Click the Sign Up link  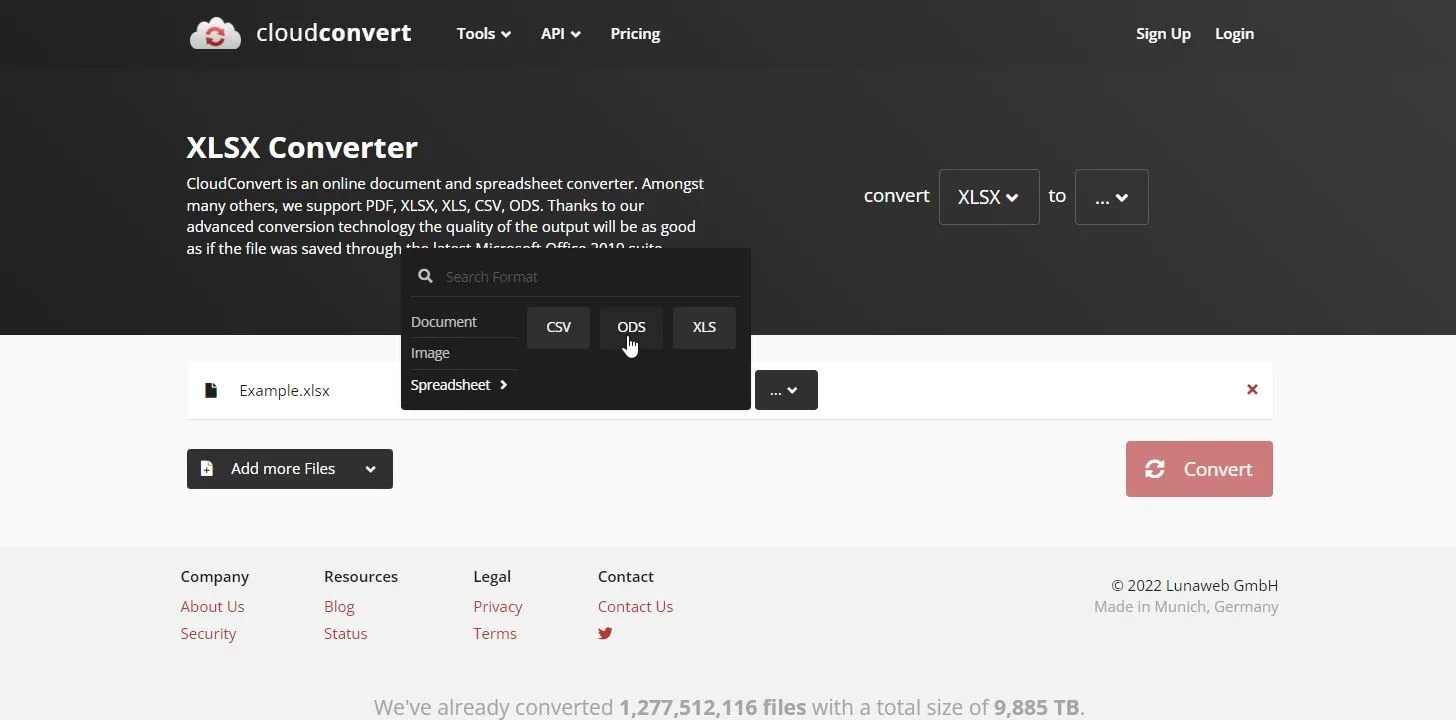point(1163,33)
